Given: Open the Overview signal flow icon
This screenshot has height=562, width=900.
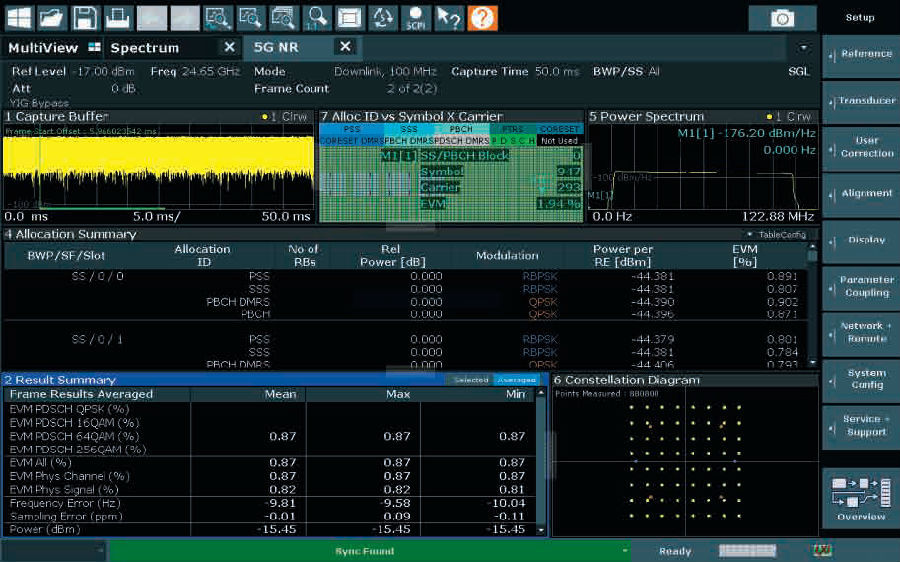Looking at the screenshot, I should [860, 497].
